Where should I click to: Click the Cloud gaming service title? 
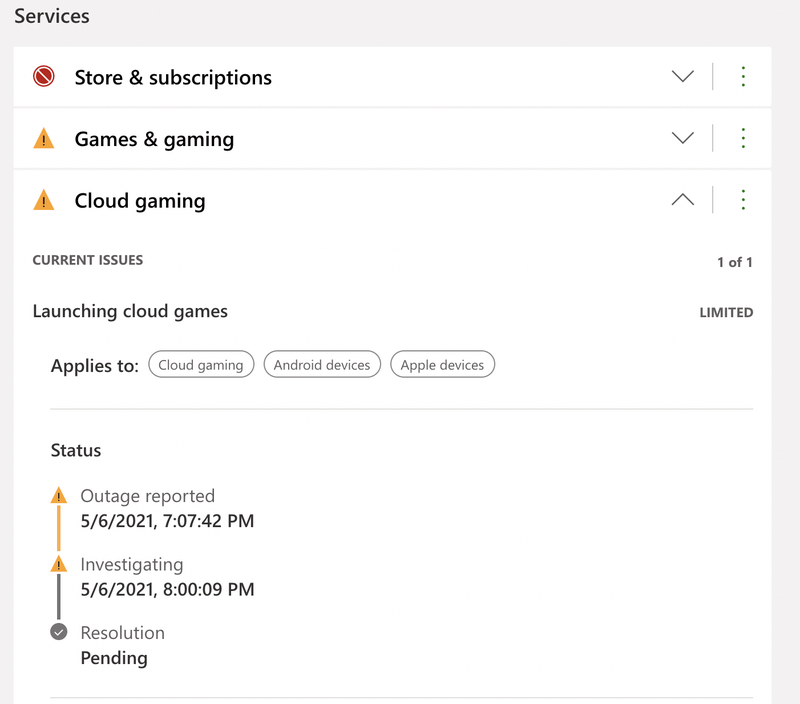point(140,200)
